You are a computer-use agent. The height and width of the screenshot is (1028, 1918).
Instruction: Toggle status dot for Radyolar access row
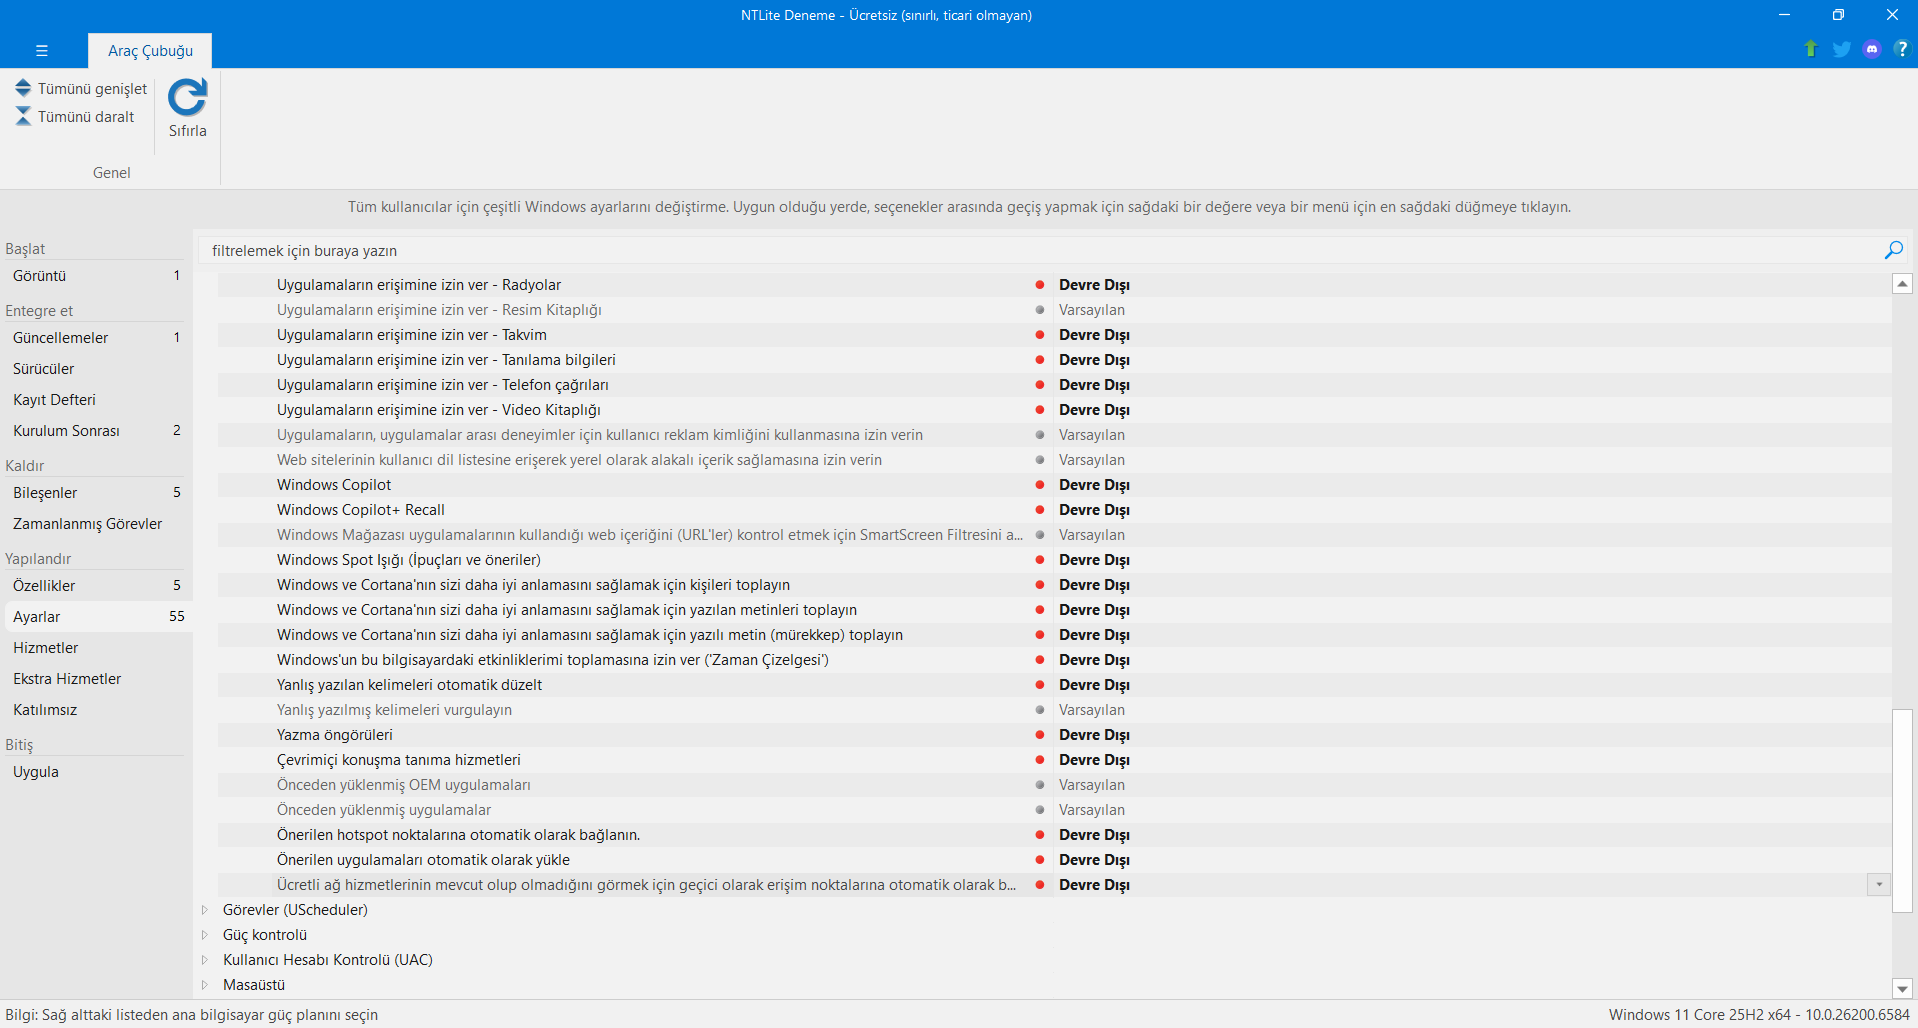click(1040, 285)
